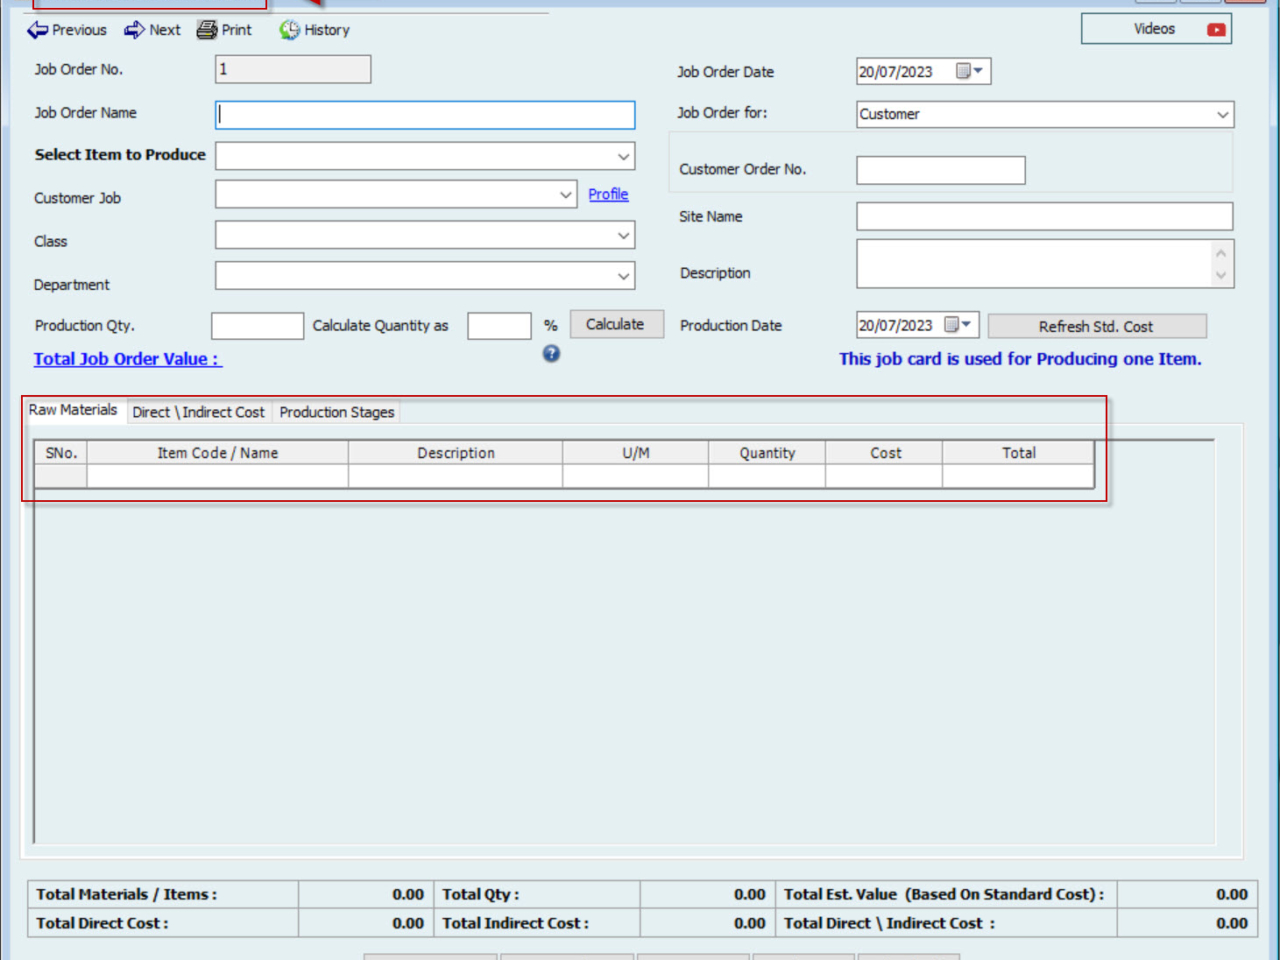Expand the Customer Job dropdown
This screenshot has width=1280, height=960.
[566, 195]
